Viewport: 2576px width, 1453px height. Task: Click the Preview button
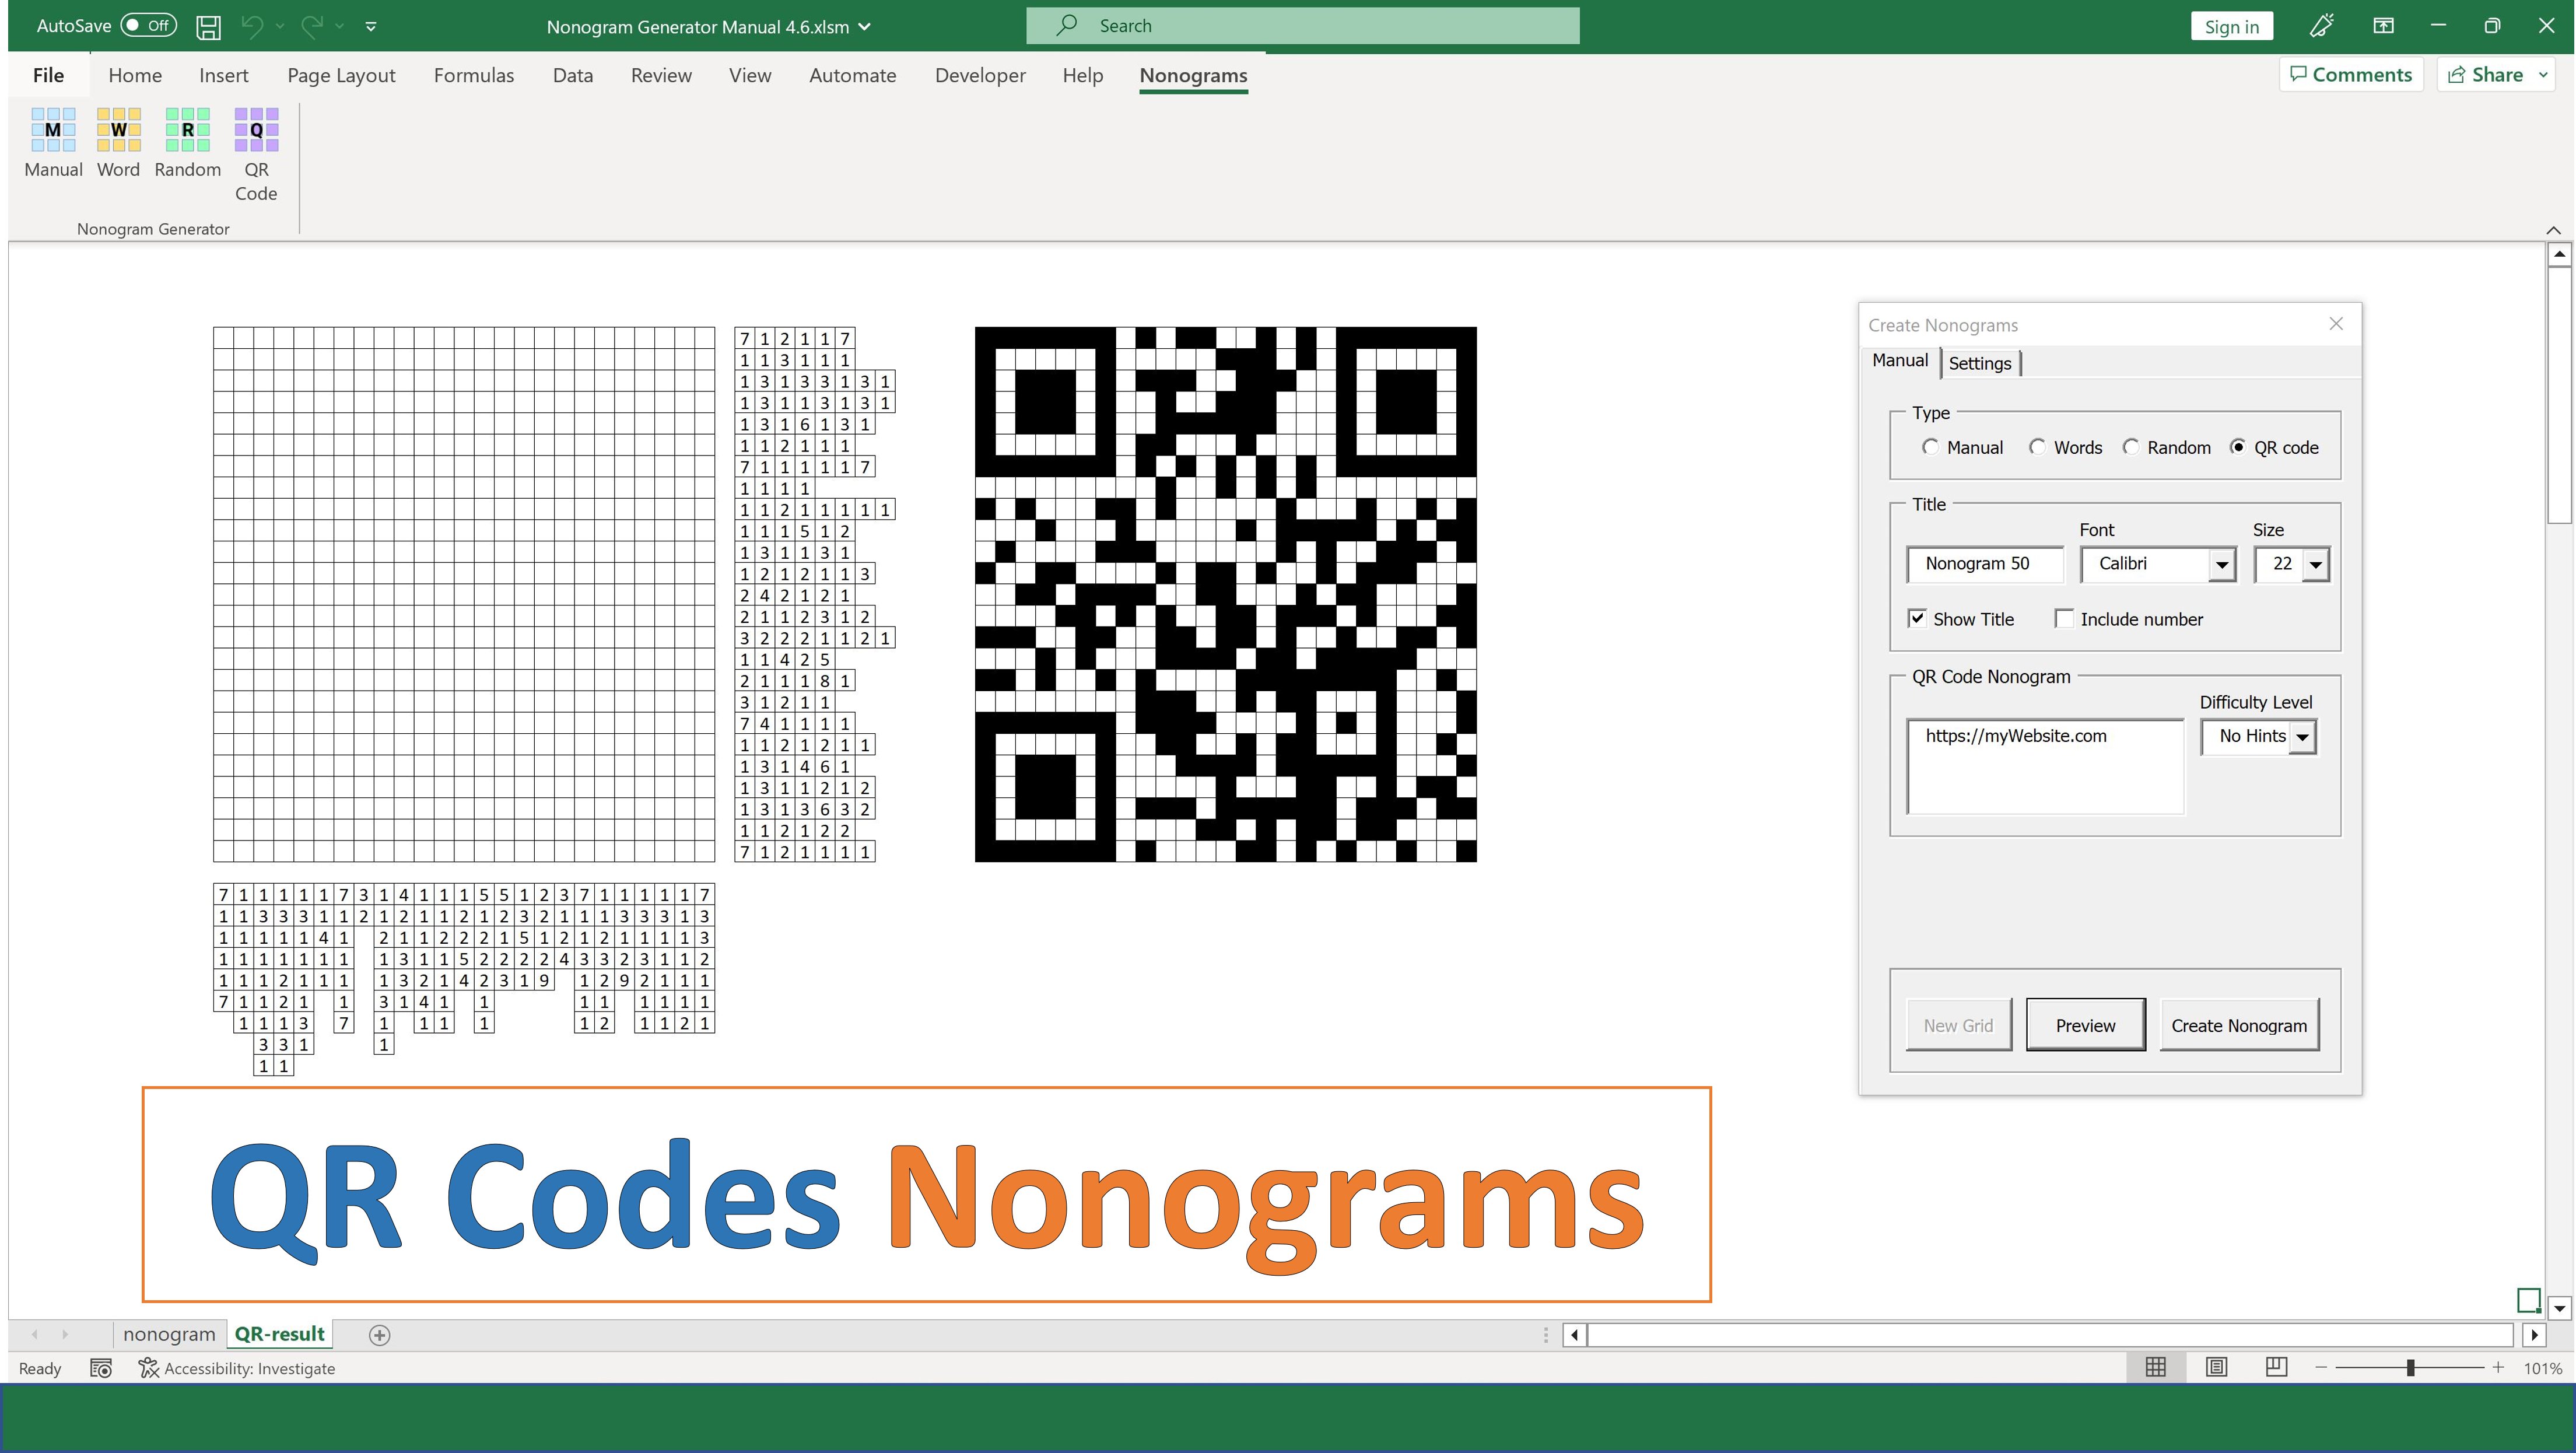[2085, 1025]
